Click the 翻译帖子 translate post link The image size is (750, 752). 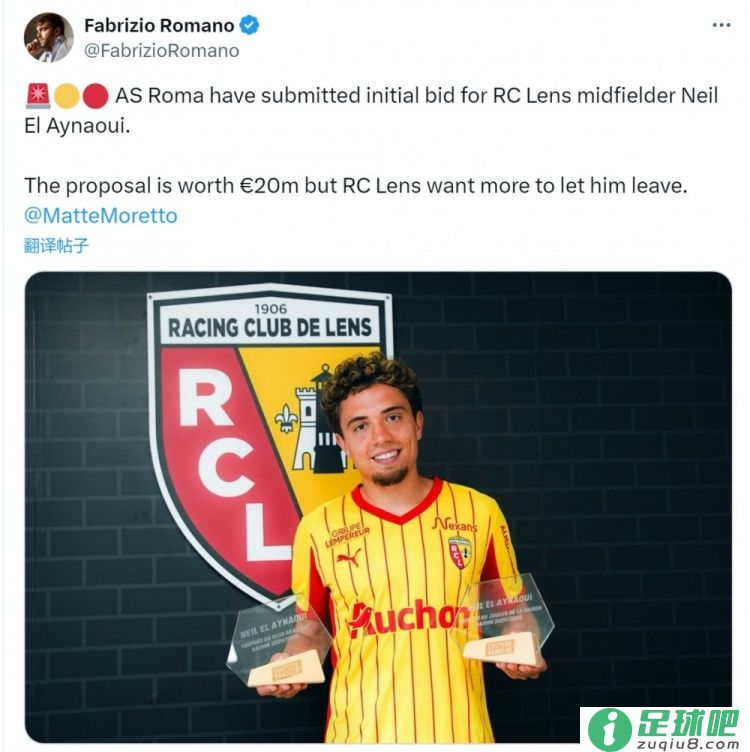[x=57, y=246]
